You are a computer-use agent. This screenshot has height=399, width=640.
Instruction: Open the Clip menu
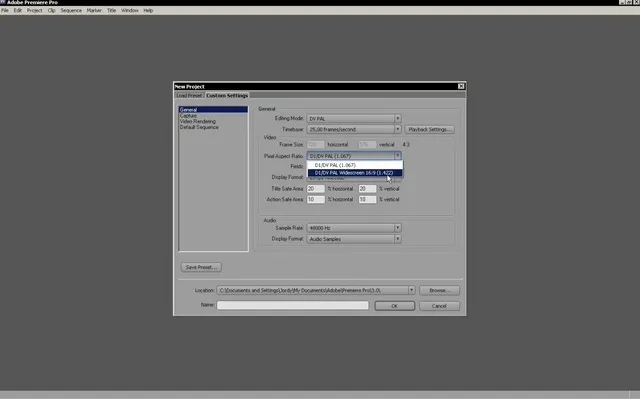pyautogui.click(x=51, y=11)
